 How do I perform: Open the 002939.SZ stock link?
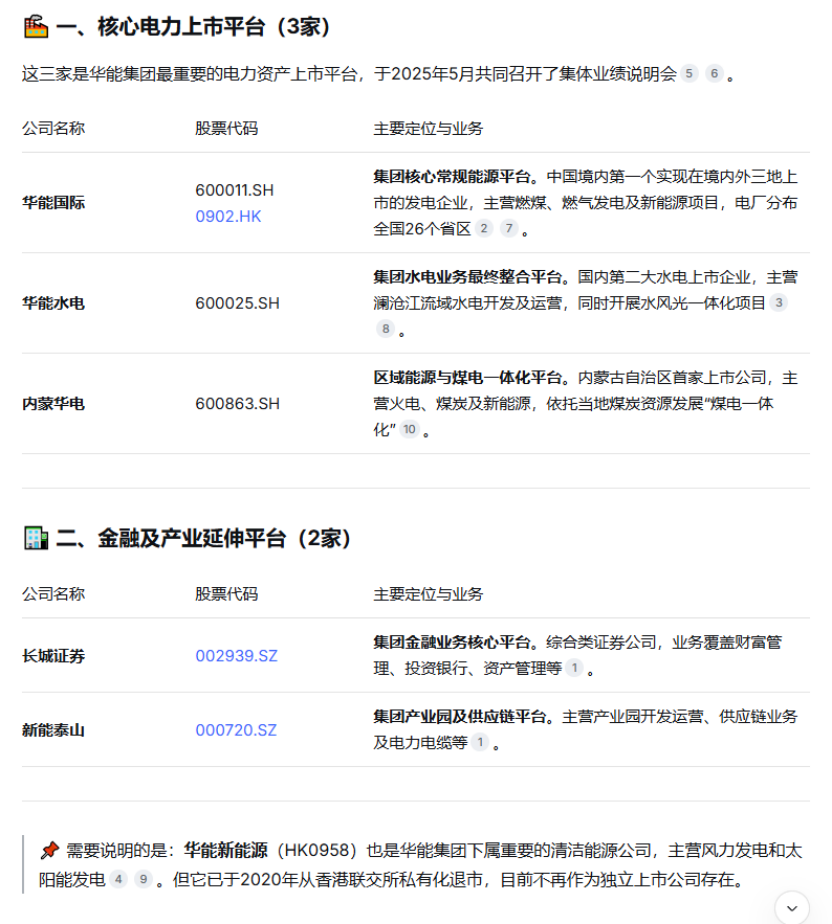coord(236,656)
